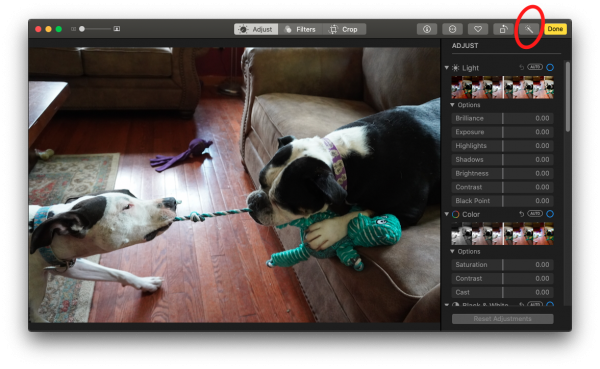Collapse the Color section triangle
Image resolution: width=600 pixels, height=369 pixels.
pyautogui.click(x=447, y=214)
